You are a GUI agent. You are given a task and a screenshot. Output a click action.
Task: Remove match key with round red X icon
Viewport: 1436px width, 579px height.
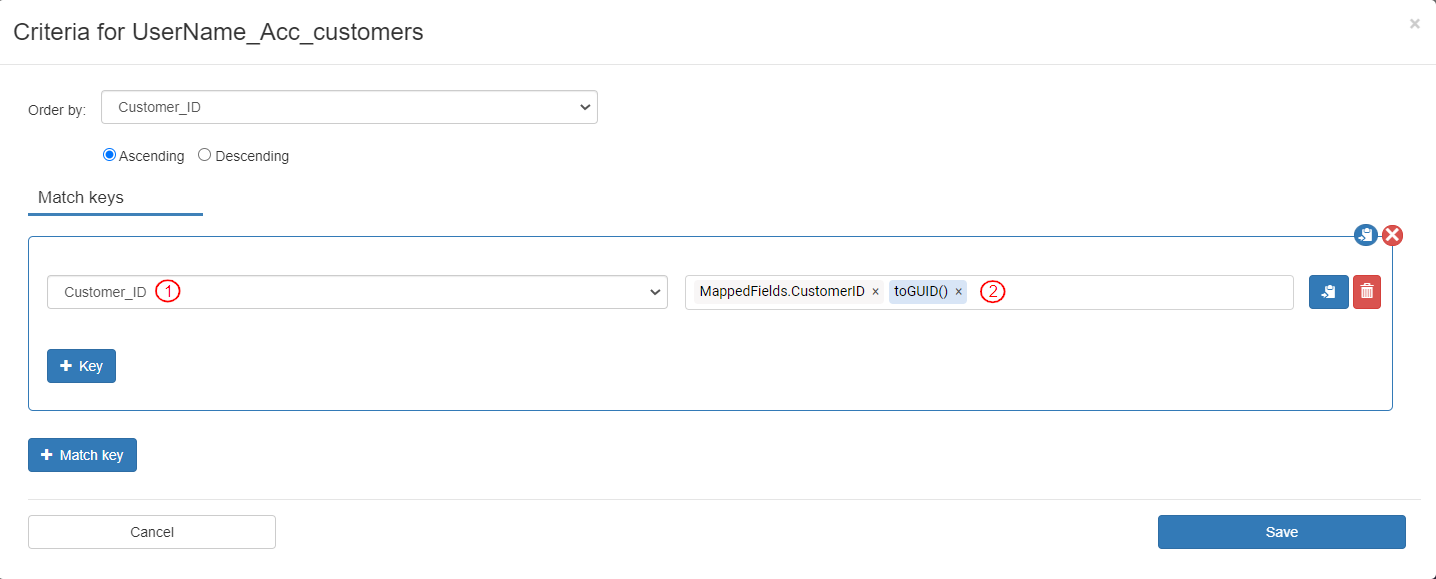[1392, 235]
